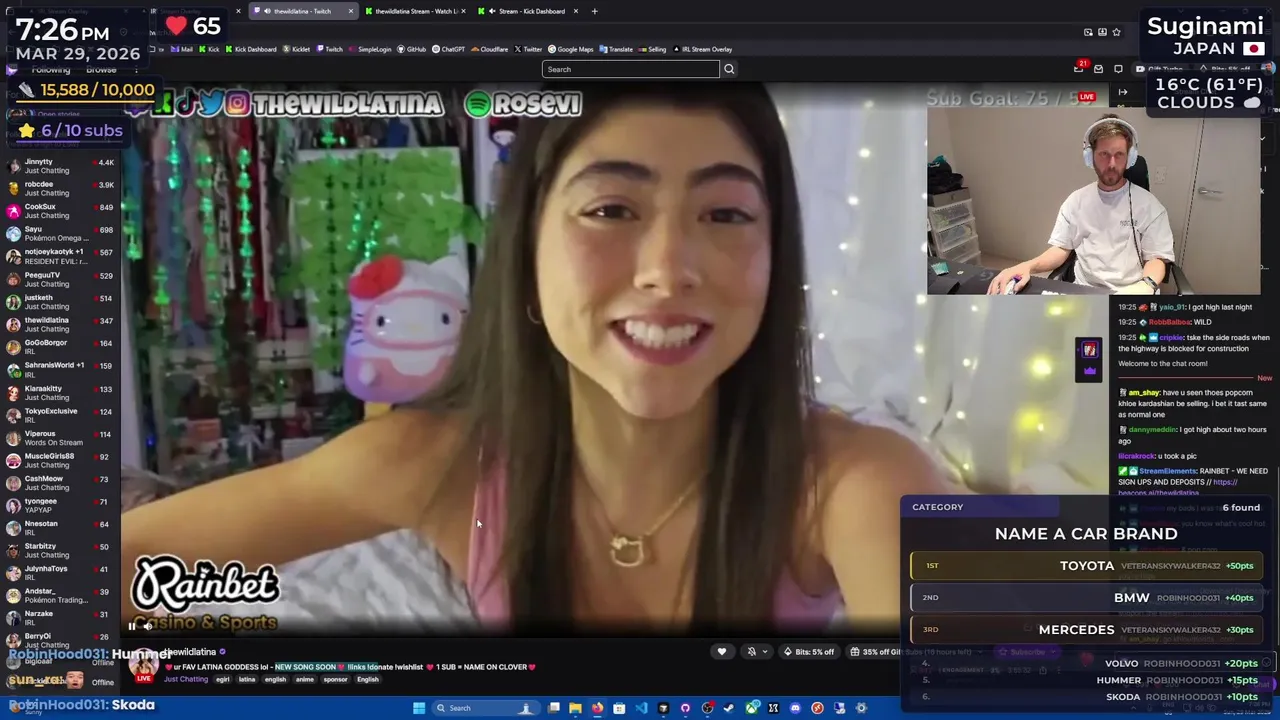This screenshot has width=1280, height=720.
Task: Open a new browser tab
Action: point(594,11)
